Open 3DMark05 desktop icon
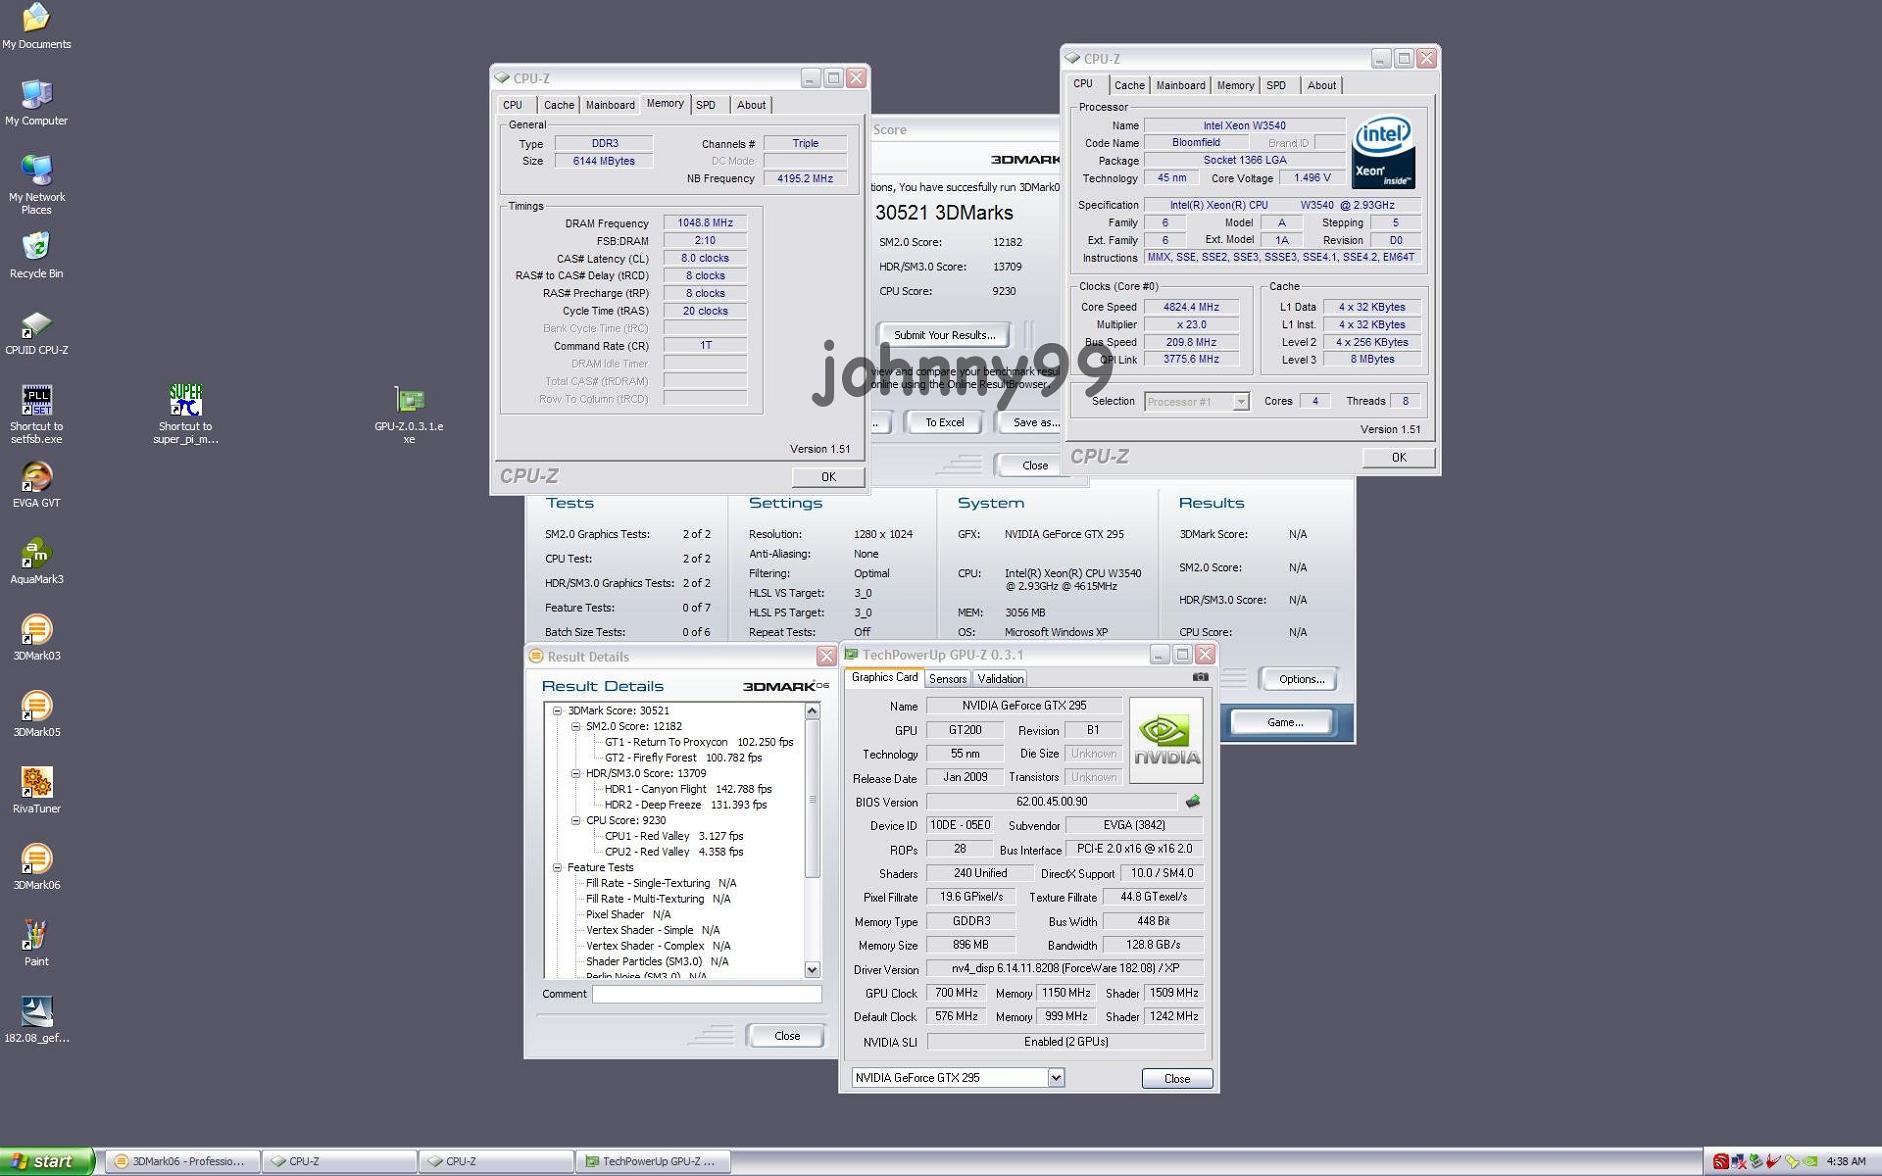Image resolution: width=1882 pixels, height=1176 pixels. coord(36,714)
